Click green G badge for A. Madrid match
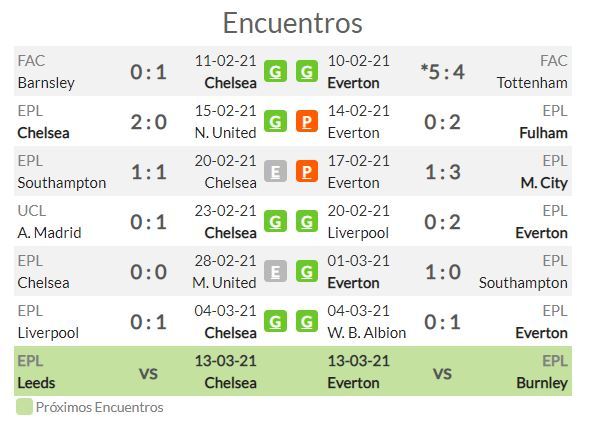591x423 pixels. point(275,221)
